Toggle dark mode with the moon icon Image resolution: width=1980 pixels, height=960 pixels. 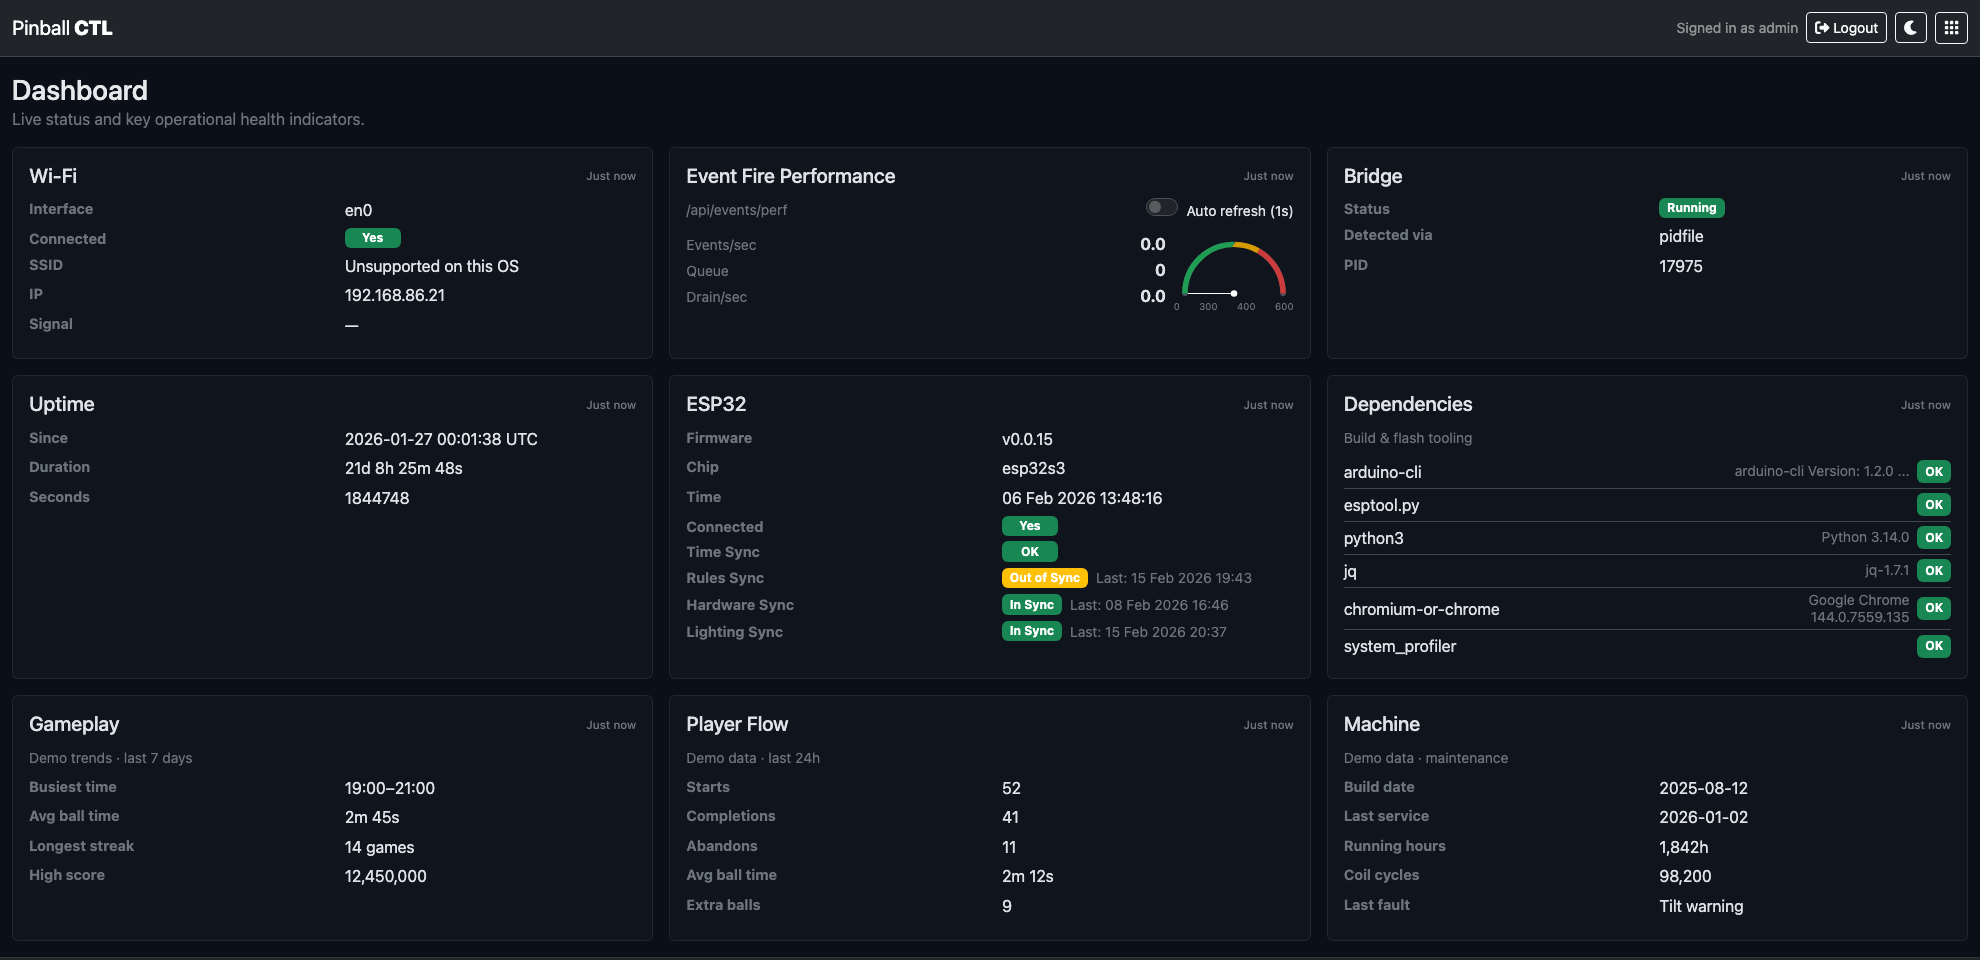[1910, 27]
